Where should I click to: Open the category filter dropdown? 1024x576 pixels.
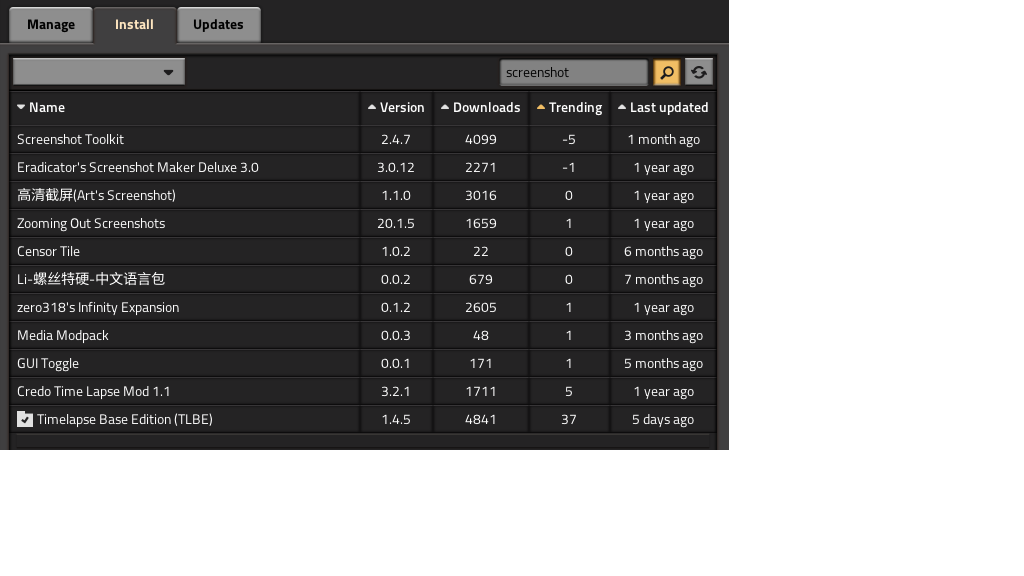[99, 72]
